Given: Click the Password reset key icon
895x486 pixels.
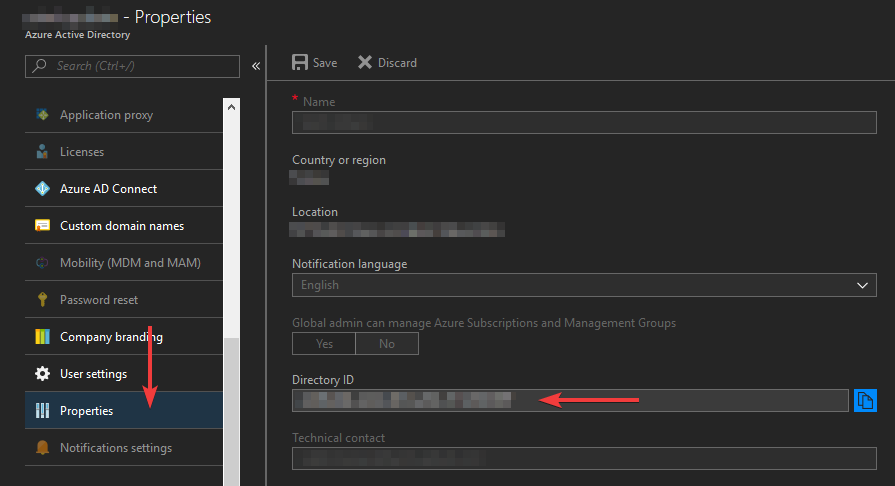Looking at the screenshot, I should coord(42,300).
